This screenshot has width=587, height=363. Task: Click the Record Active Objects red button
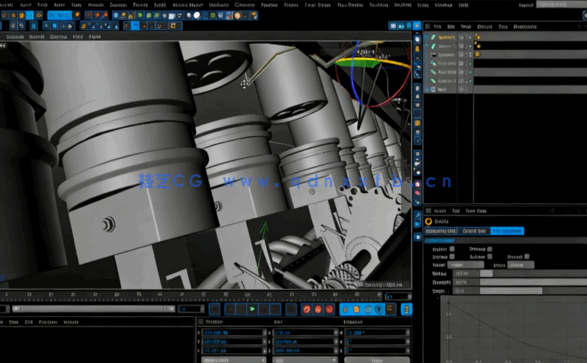pyautogui.click(x=307, y=309)
